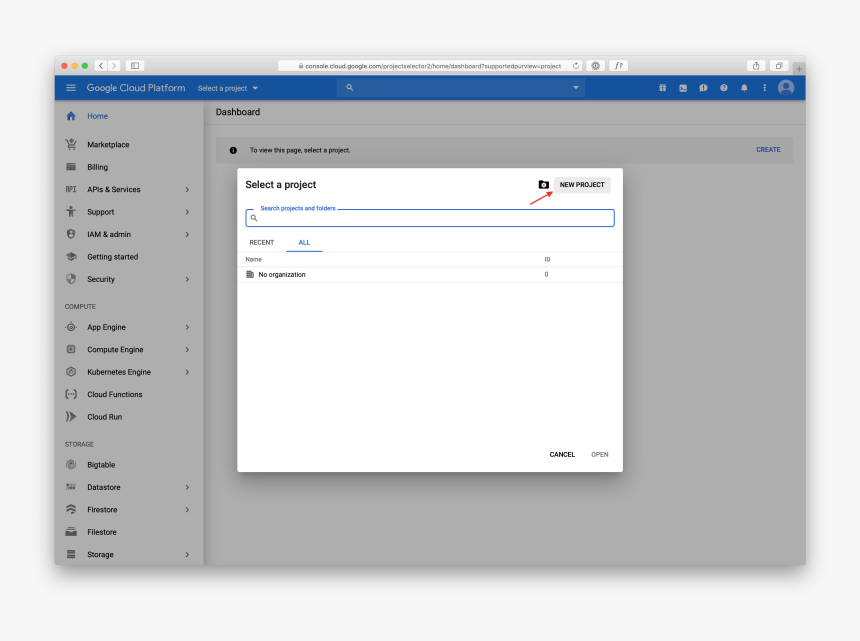Viewport: 860px width, 641px height.
Task: Open the Select a project dropdown
Action: pos(228,88)
